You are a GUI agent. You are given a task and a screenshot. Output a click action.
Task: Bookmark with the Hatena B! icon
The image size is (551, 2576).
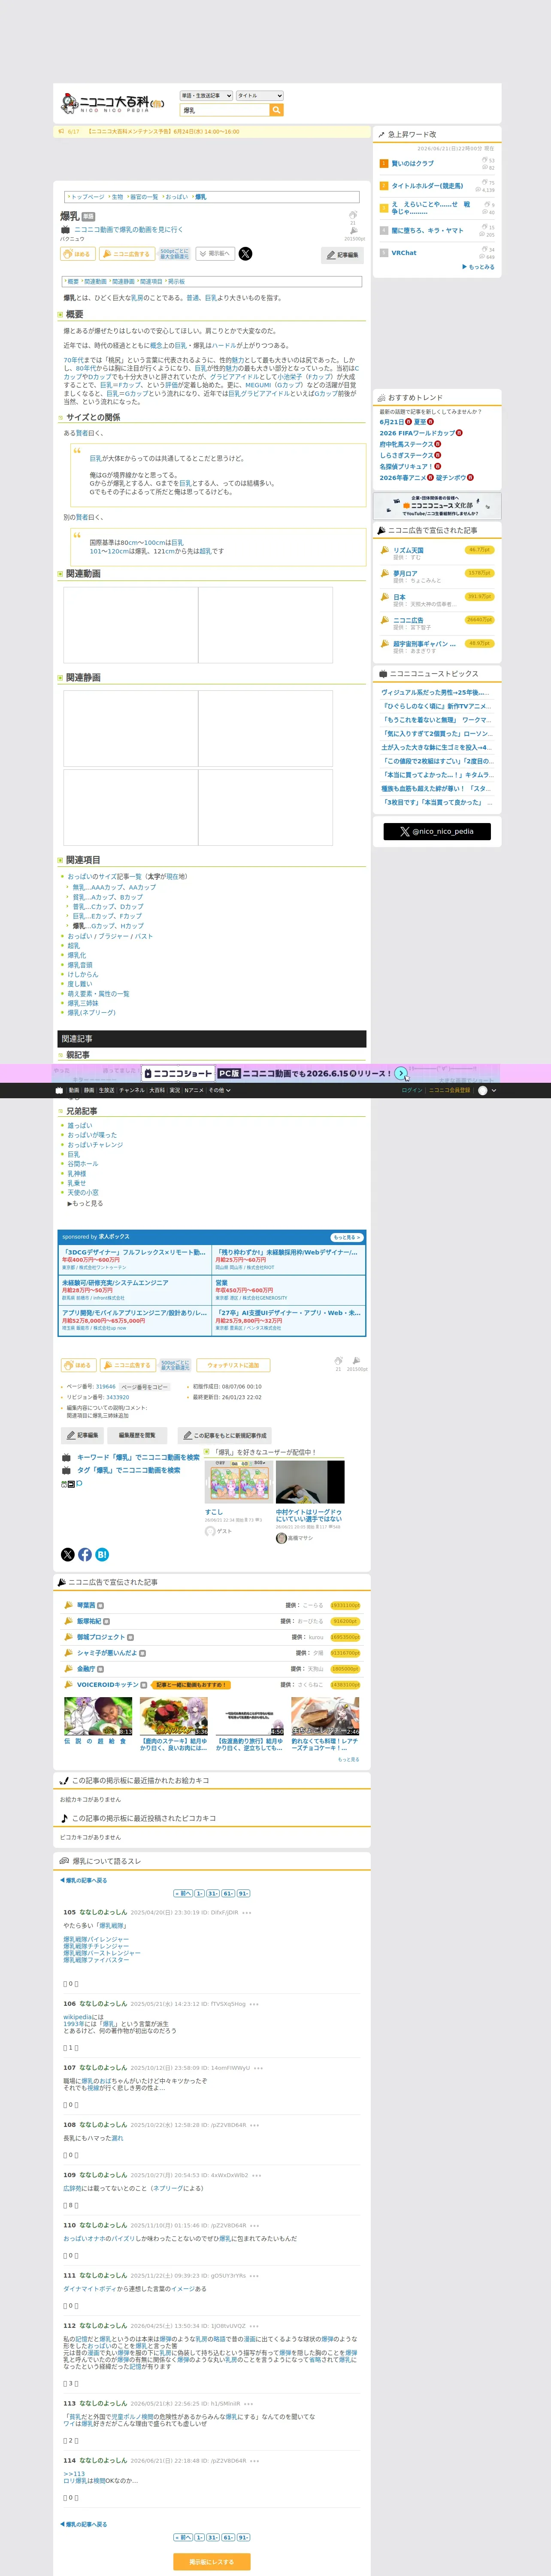pos(102,1554)
